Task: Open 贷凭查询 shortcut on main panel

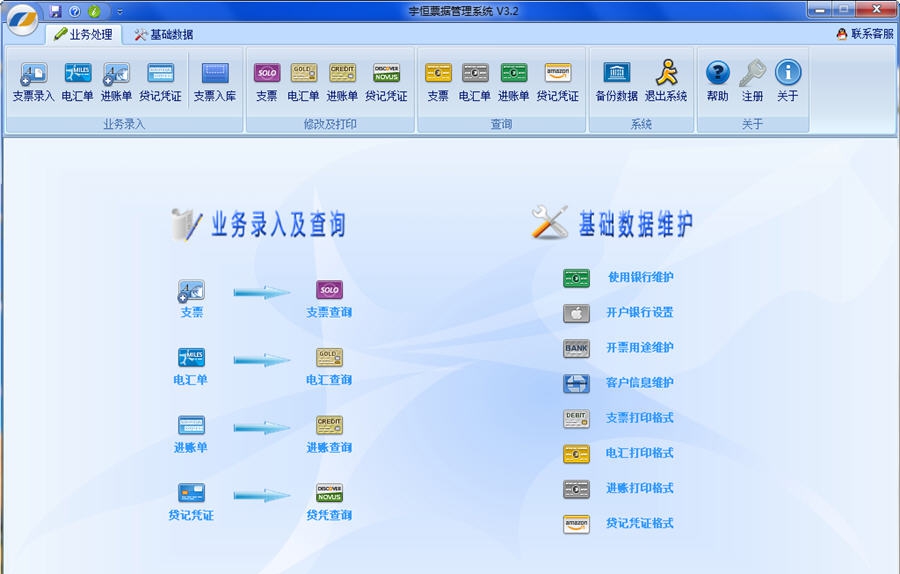Action: click(x=329, y=502)
